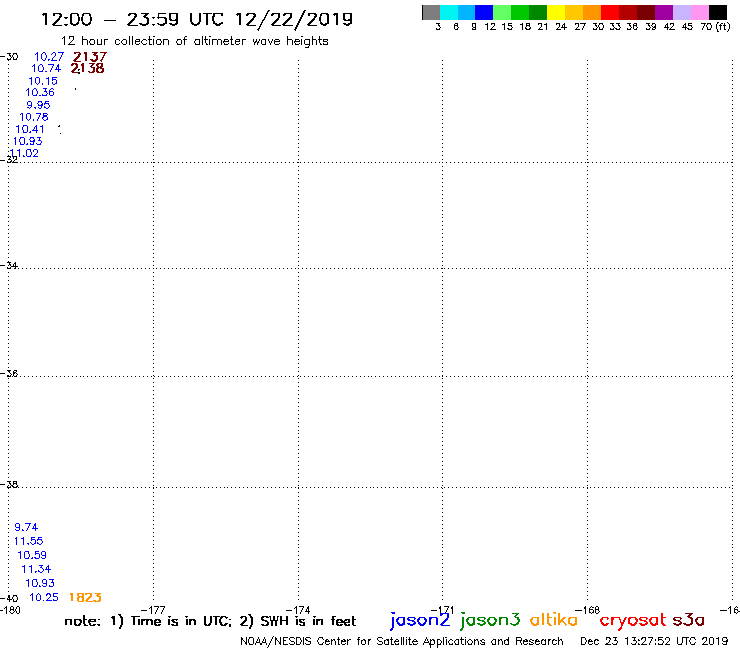
Task: Click the pink swatch in the color scale
Action: click(x=699, y=13)
